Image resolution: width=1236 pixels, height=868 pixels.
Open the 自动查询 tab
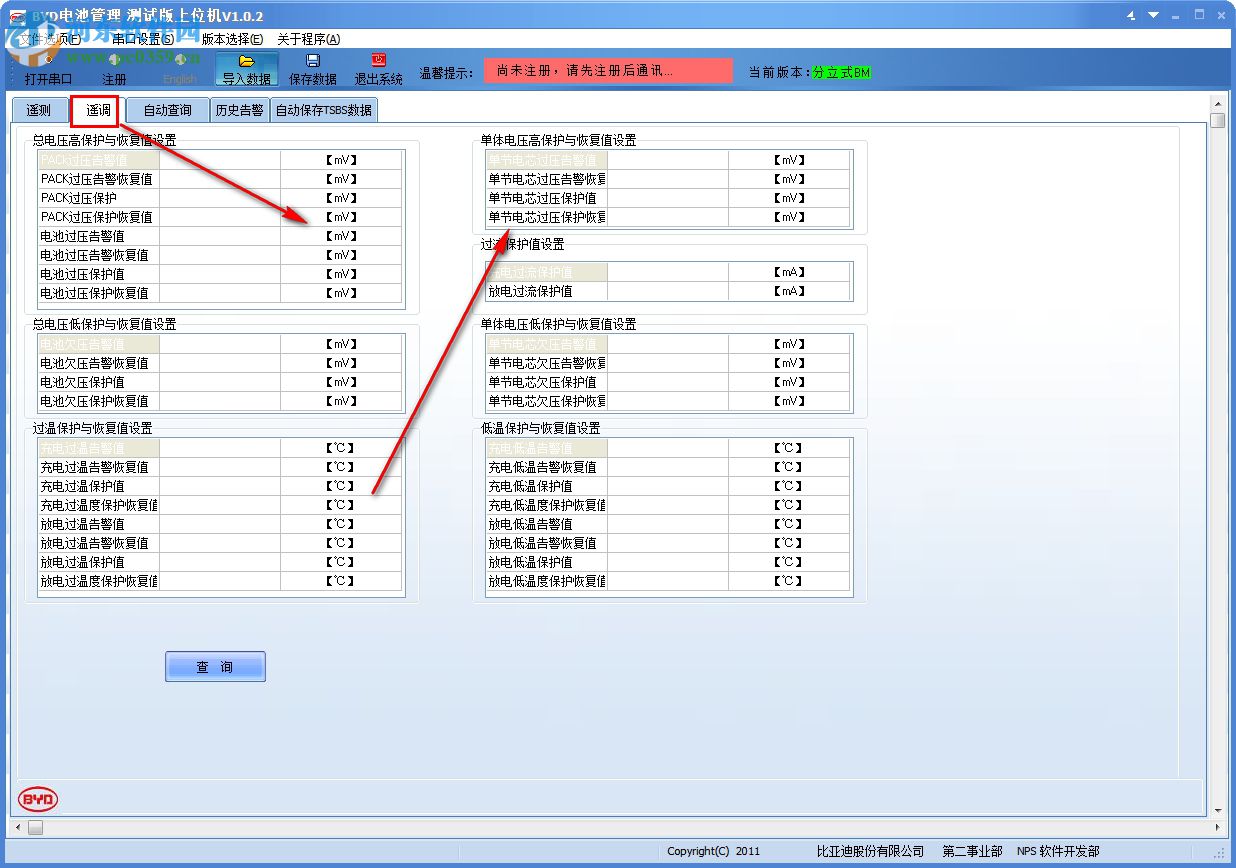click(167, 110)
